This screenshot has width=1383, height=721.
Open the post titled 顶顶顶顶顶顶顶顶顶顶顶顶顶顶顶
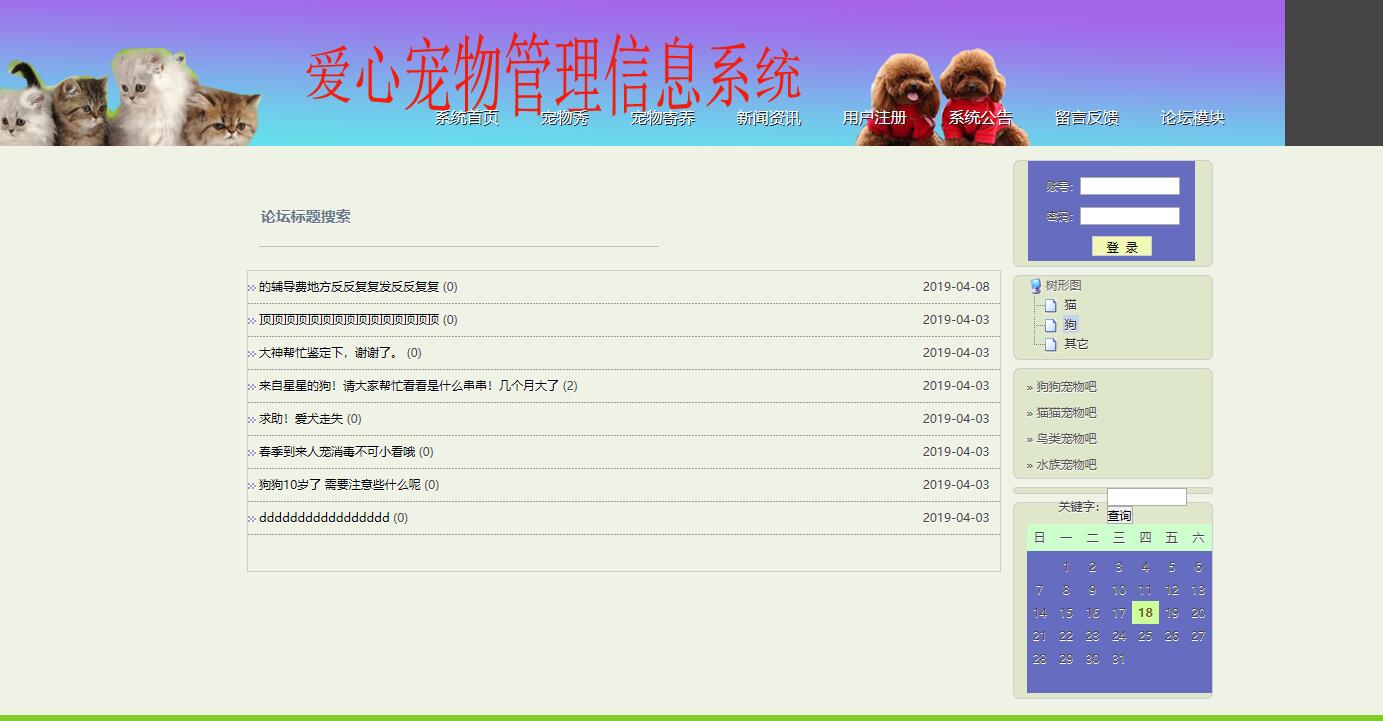[349, 320]
